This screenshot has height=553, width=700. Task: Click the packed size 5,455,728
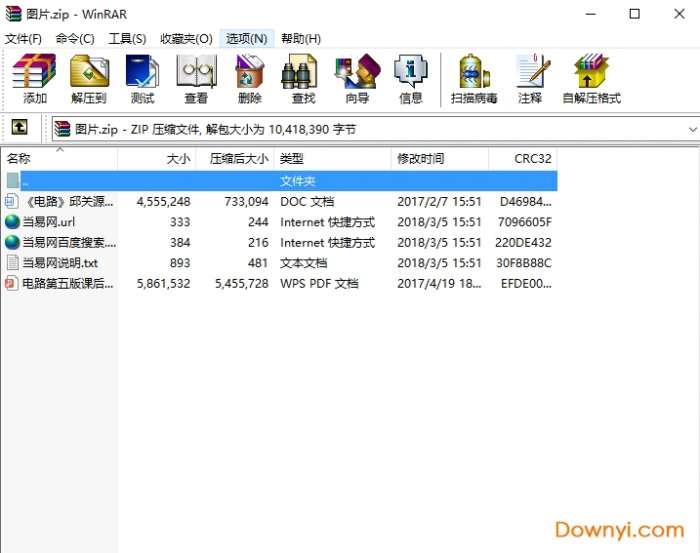point(242,284)
